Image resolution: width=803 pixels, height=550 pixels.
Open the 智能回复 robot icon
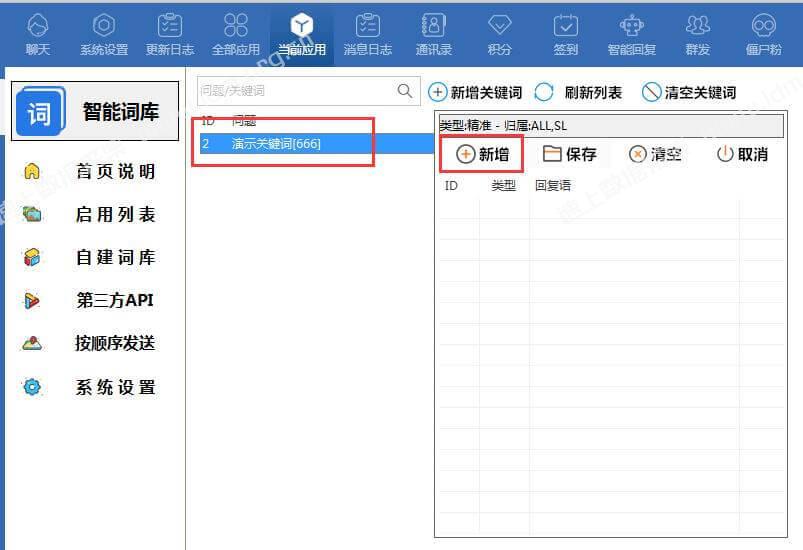(x=631, y=34)
